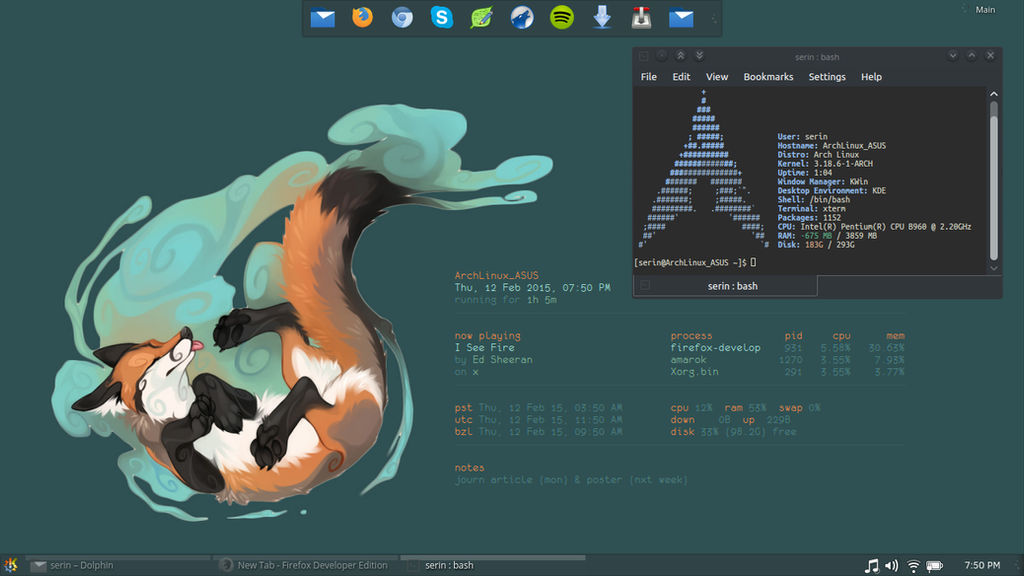Open the Settings menu in Konsole

827,76
